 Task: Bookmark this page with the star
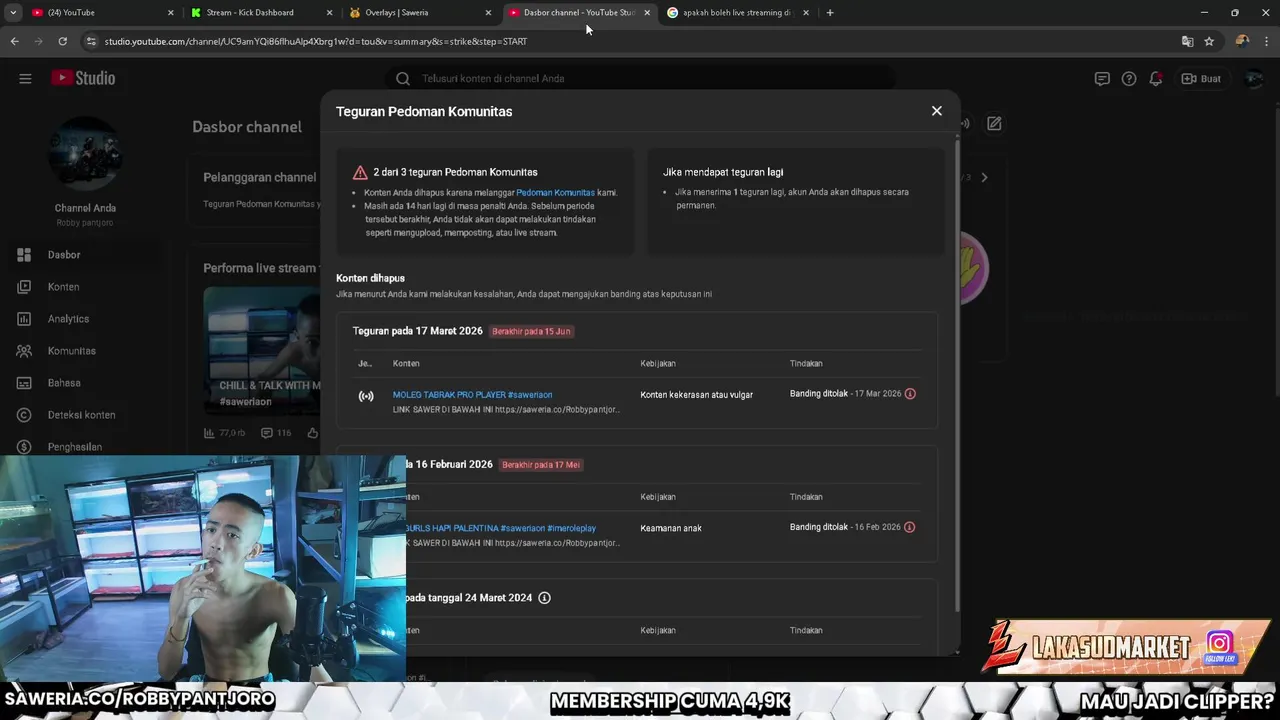pyautogui.click(x=1209, y=41)
